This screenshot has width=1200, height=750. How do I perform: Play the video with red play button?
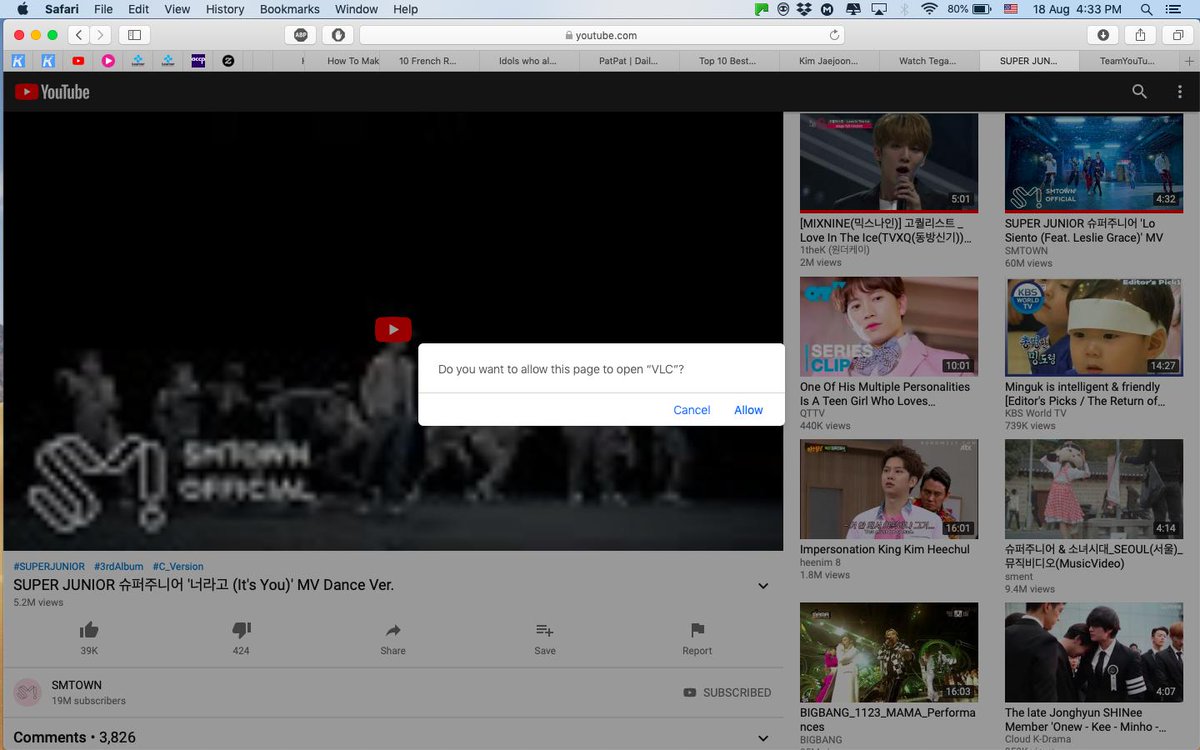393,329
